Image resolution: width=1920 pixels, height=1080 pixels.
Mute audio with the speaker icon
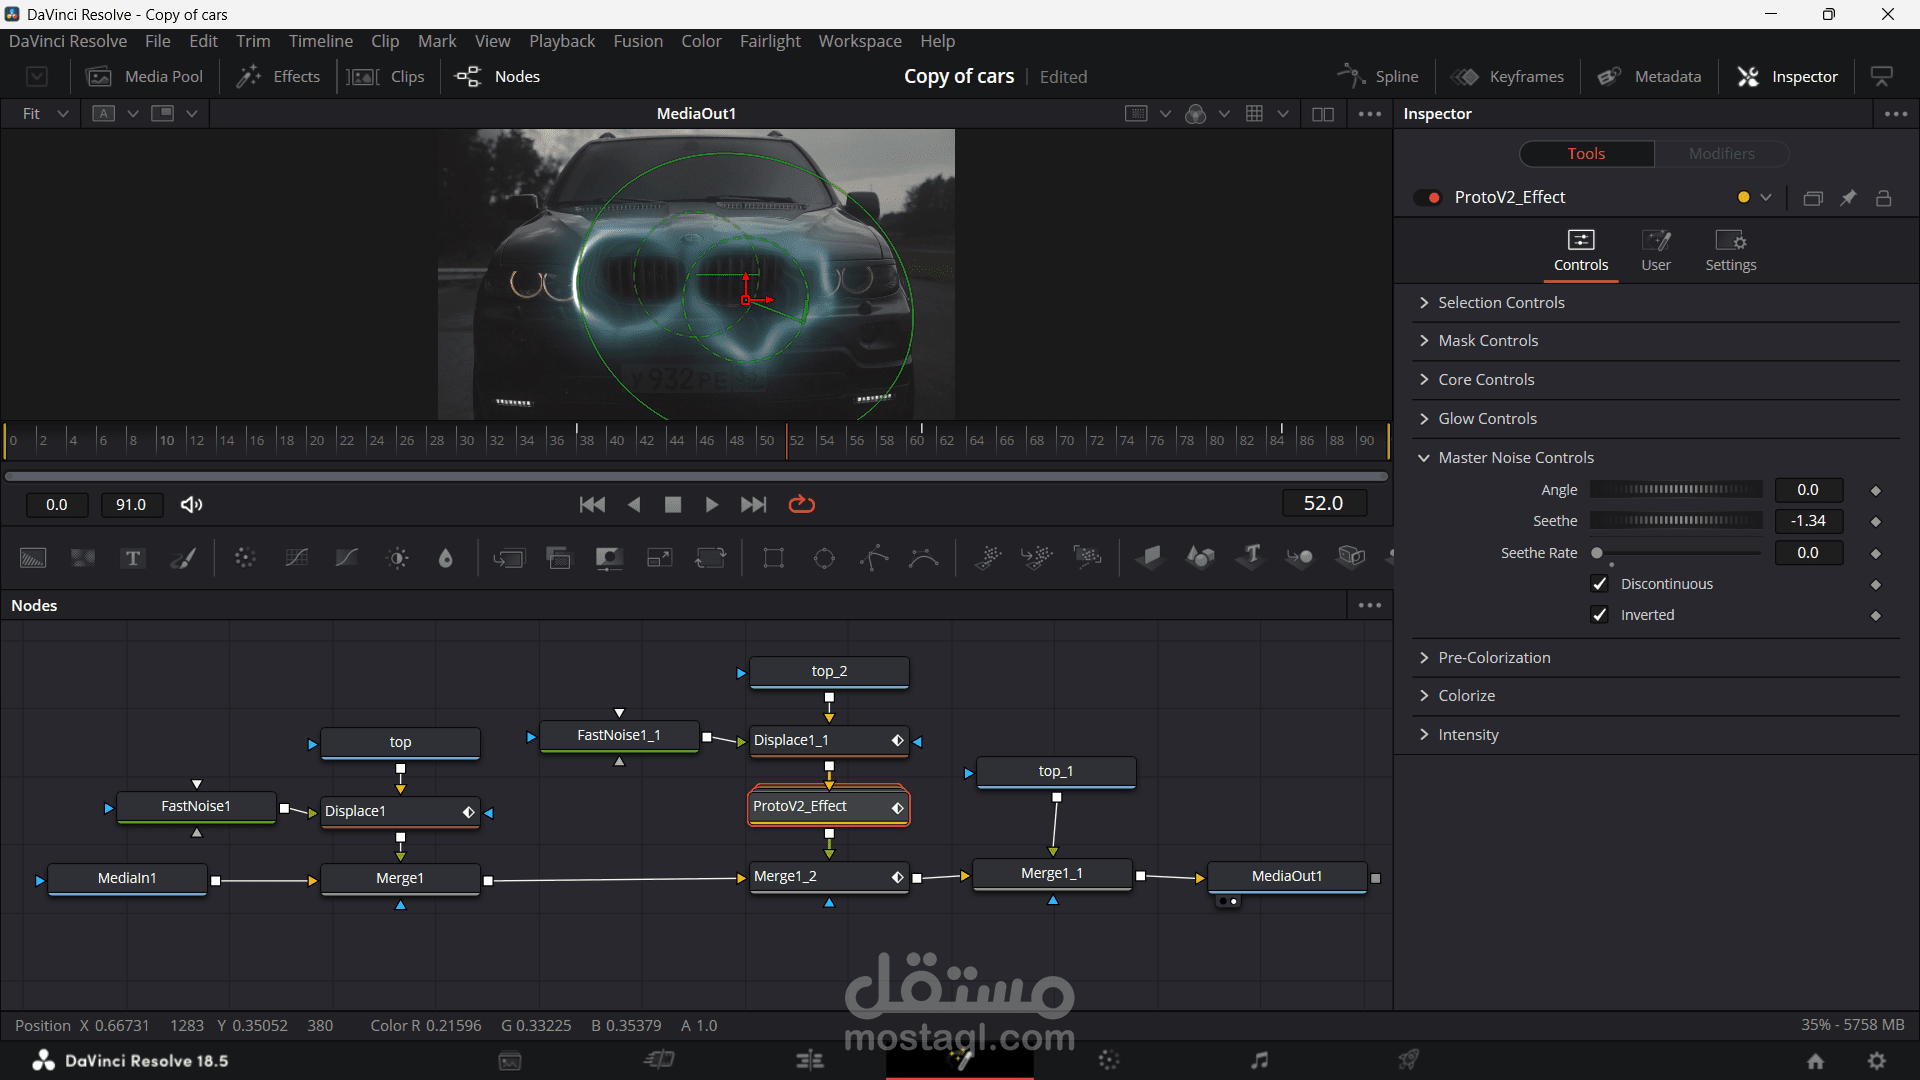[191, 505]
